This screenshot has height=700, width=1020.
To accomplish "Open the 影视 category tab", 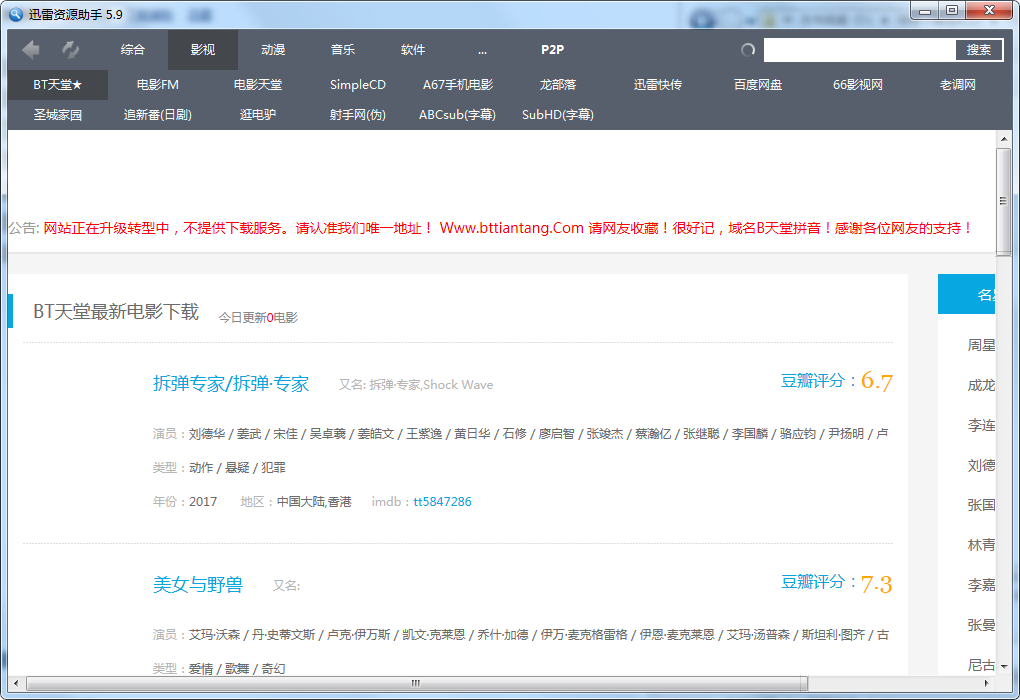I will (x=202, y=50).
